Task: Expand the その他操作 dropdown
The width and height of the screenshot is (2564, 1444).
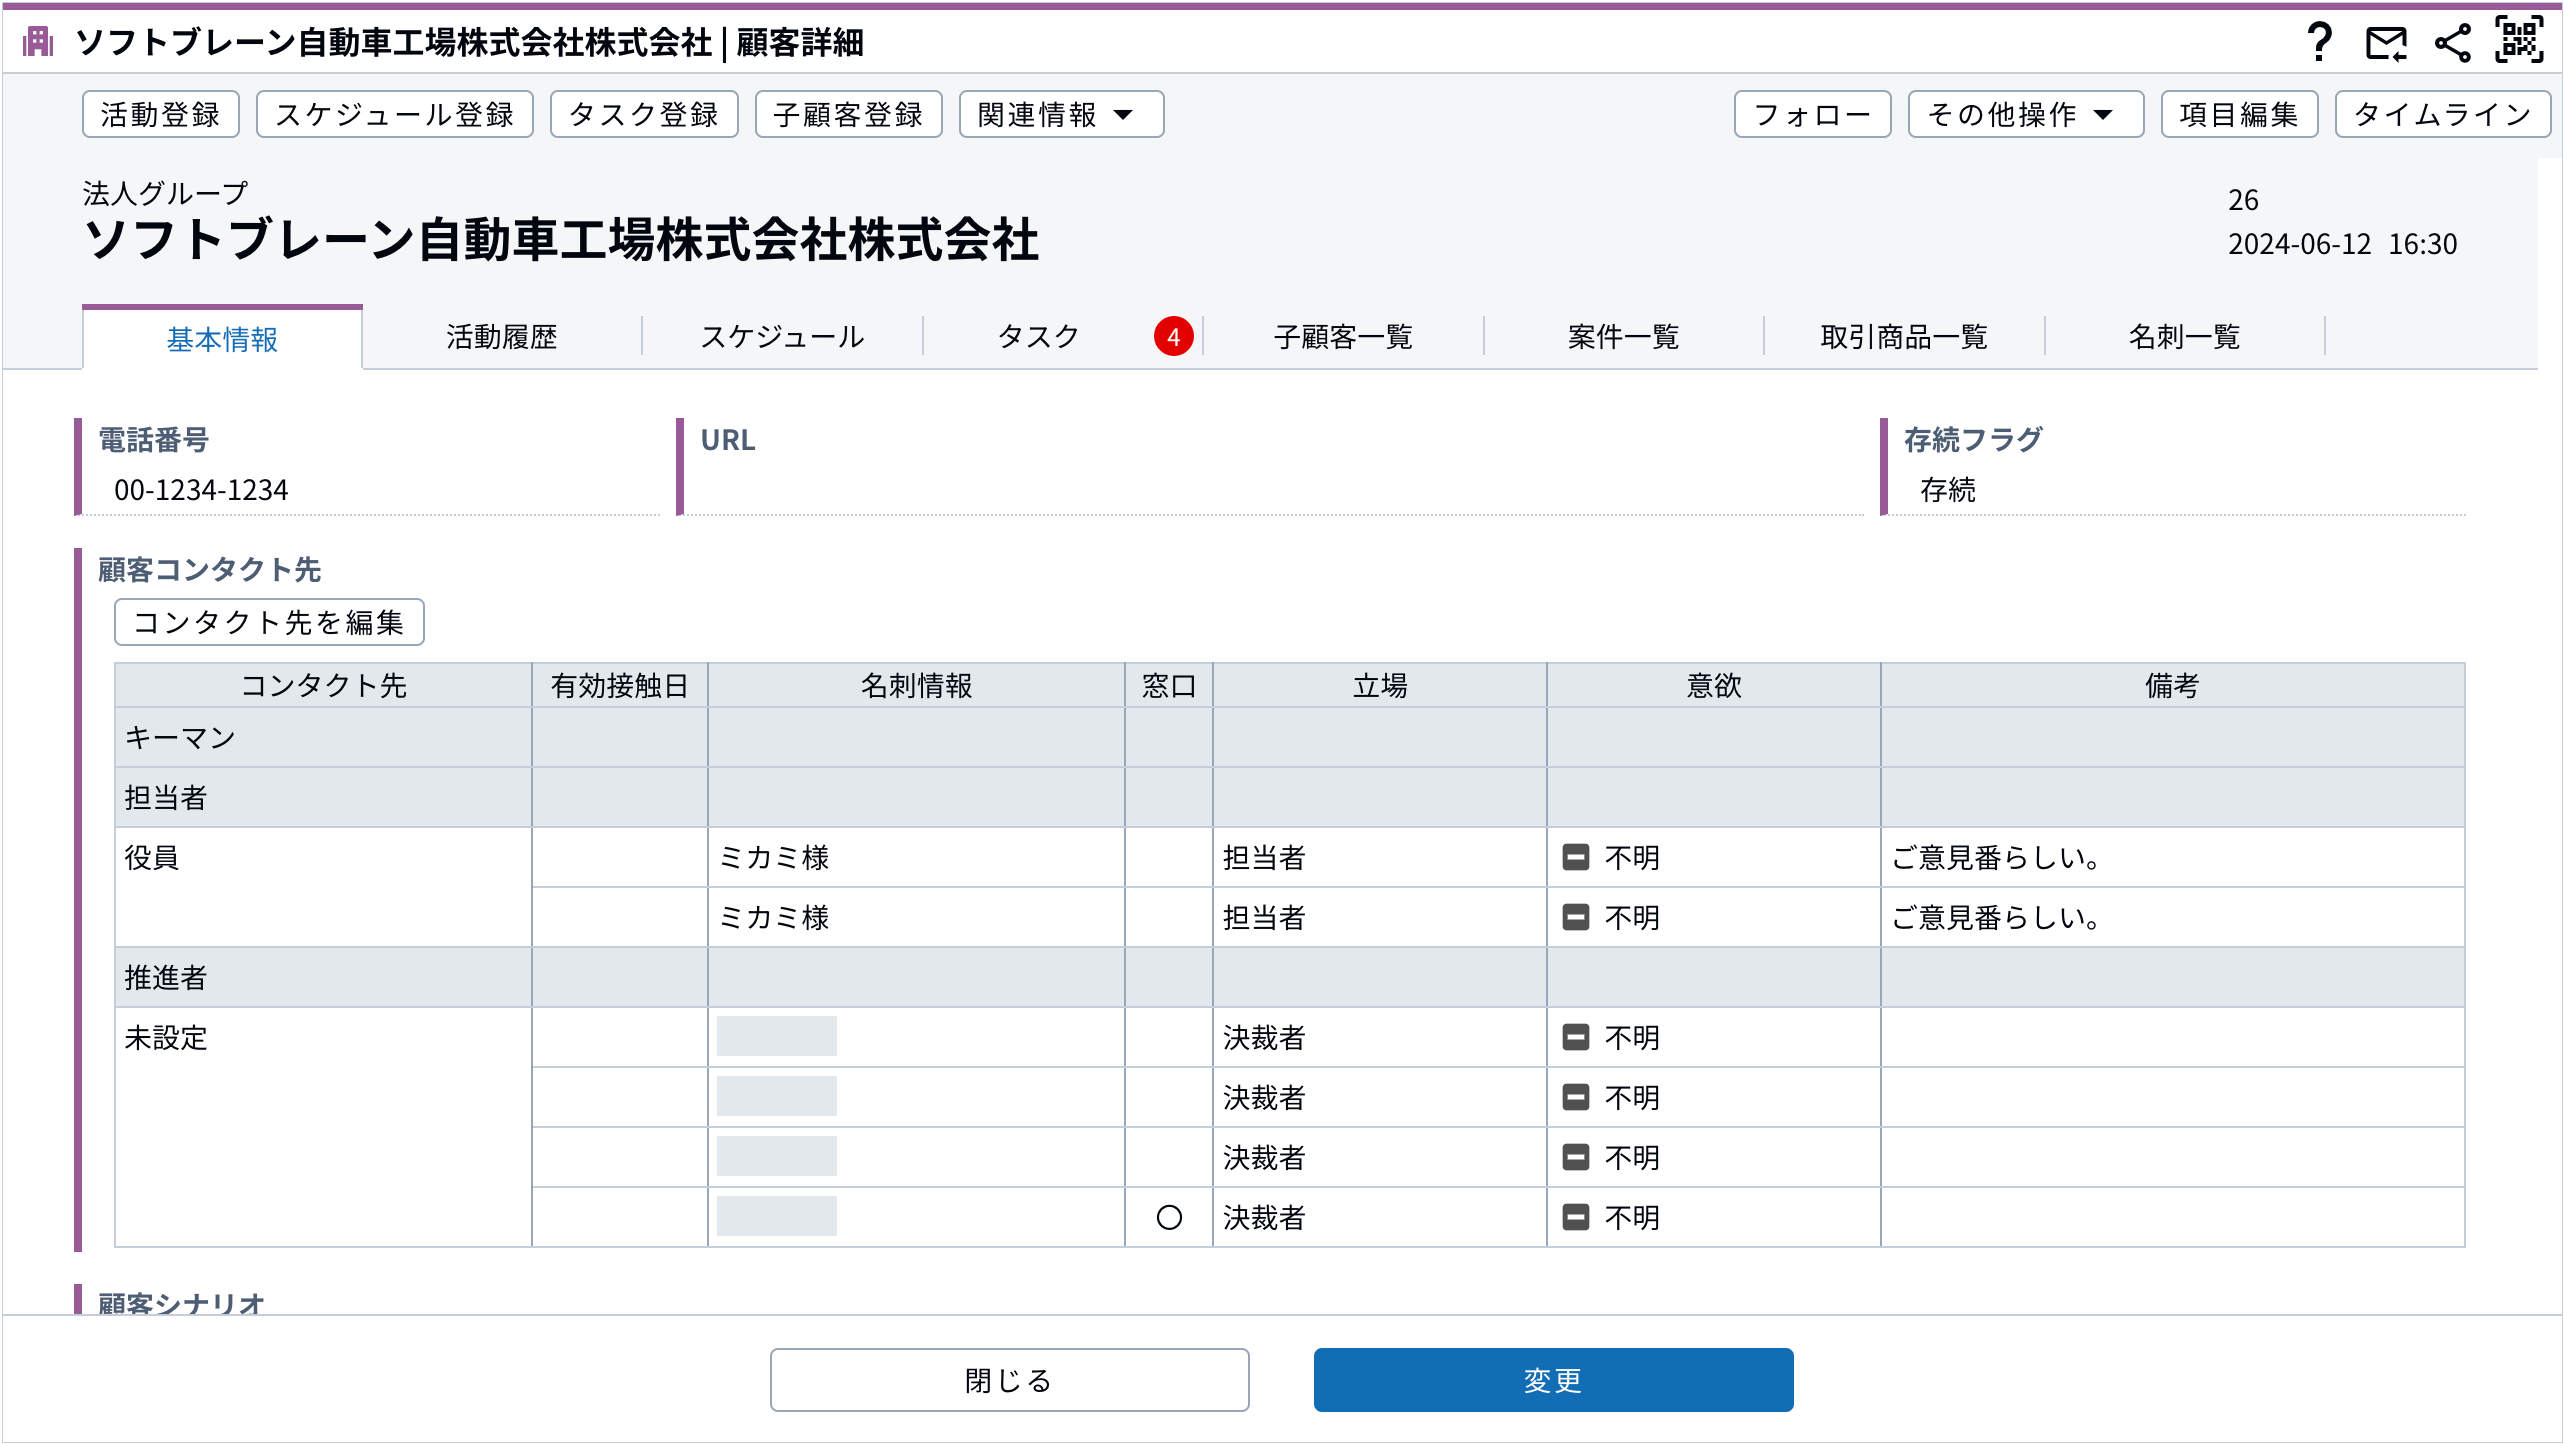Action: click(2025, 114)
